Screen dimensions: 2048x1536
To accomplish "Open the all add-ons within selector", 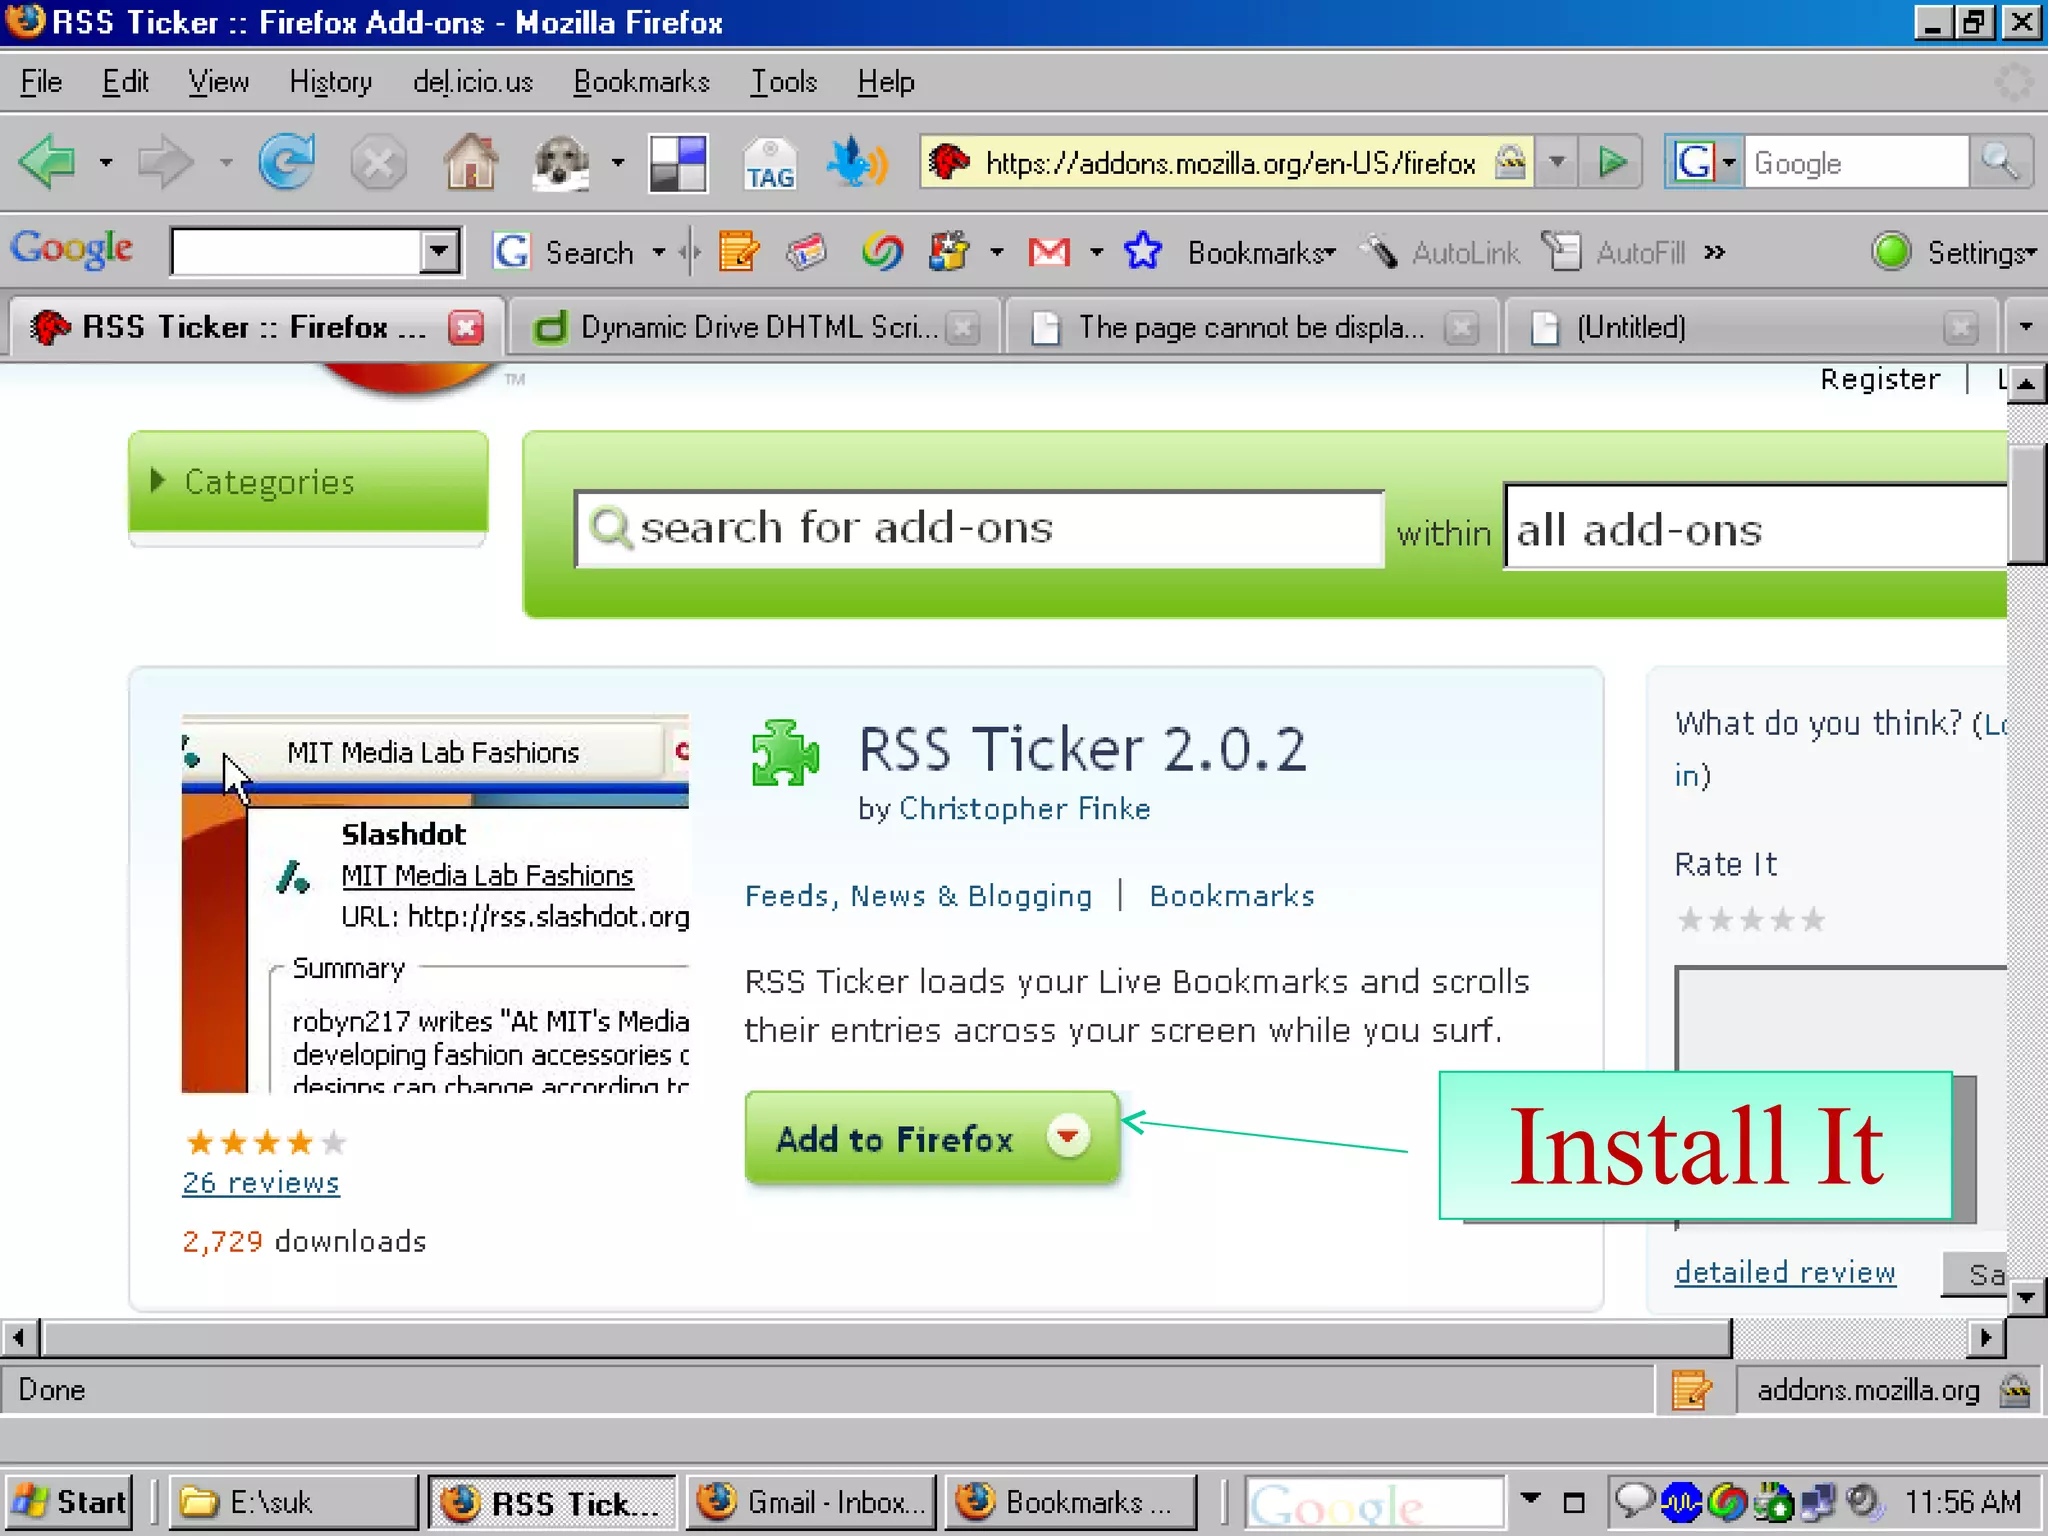I will click(x=1756, y=529).
